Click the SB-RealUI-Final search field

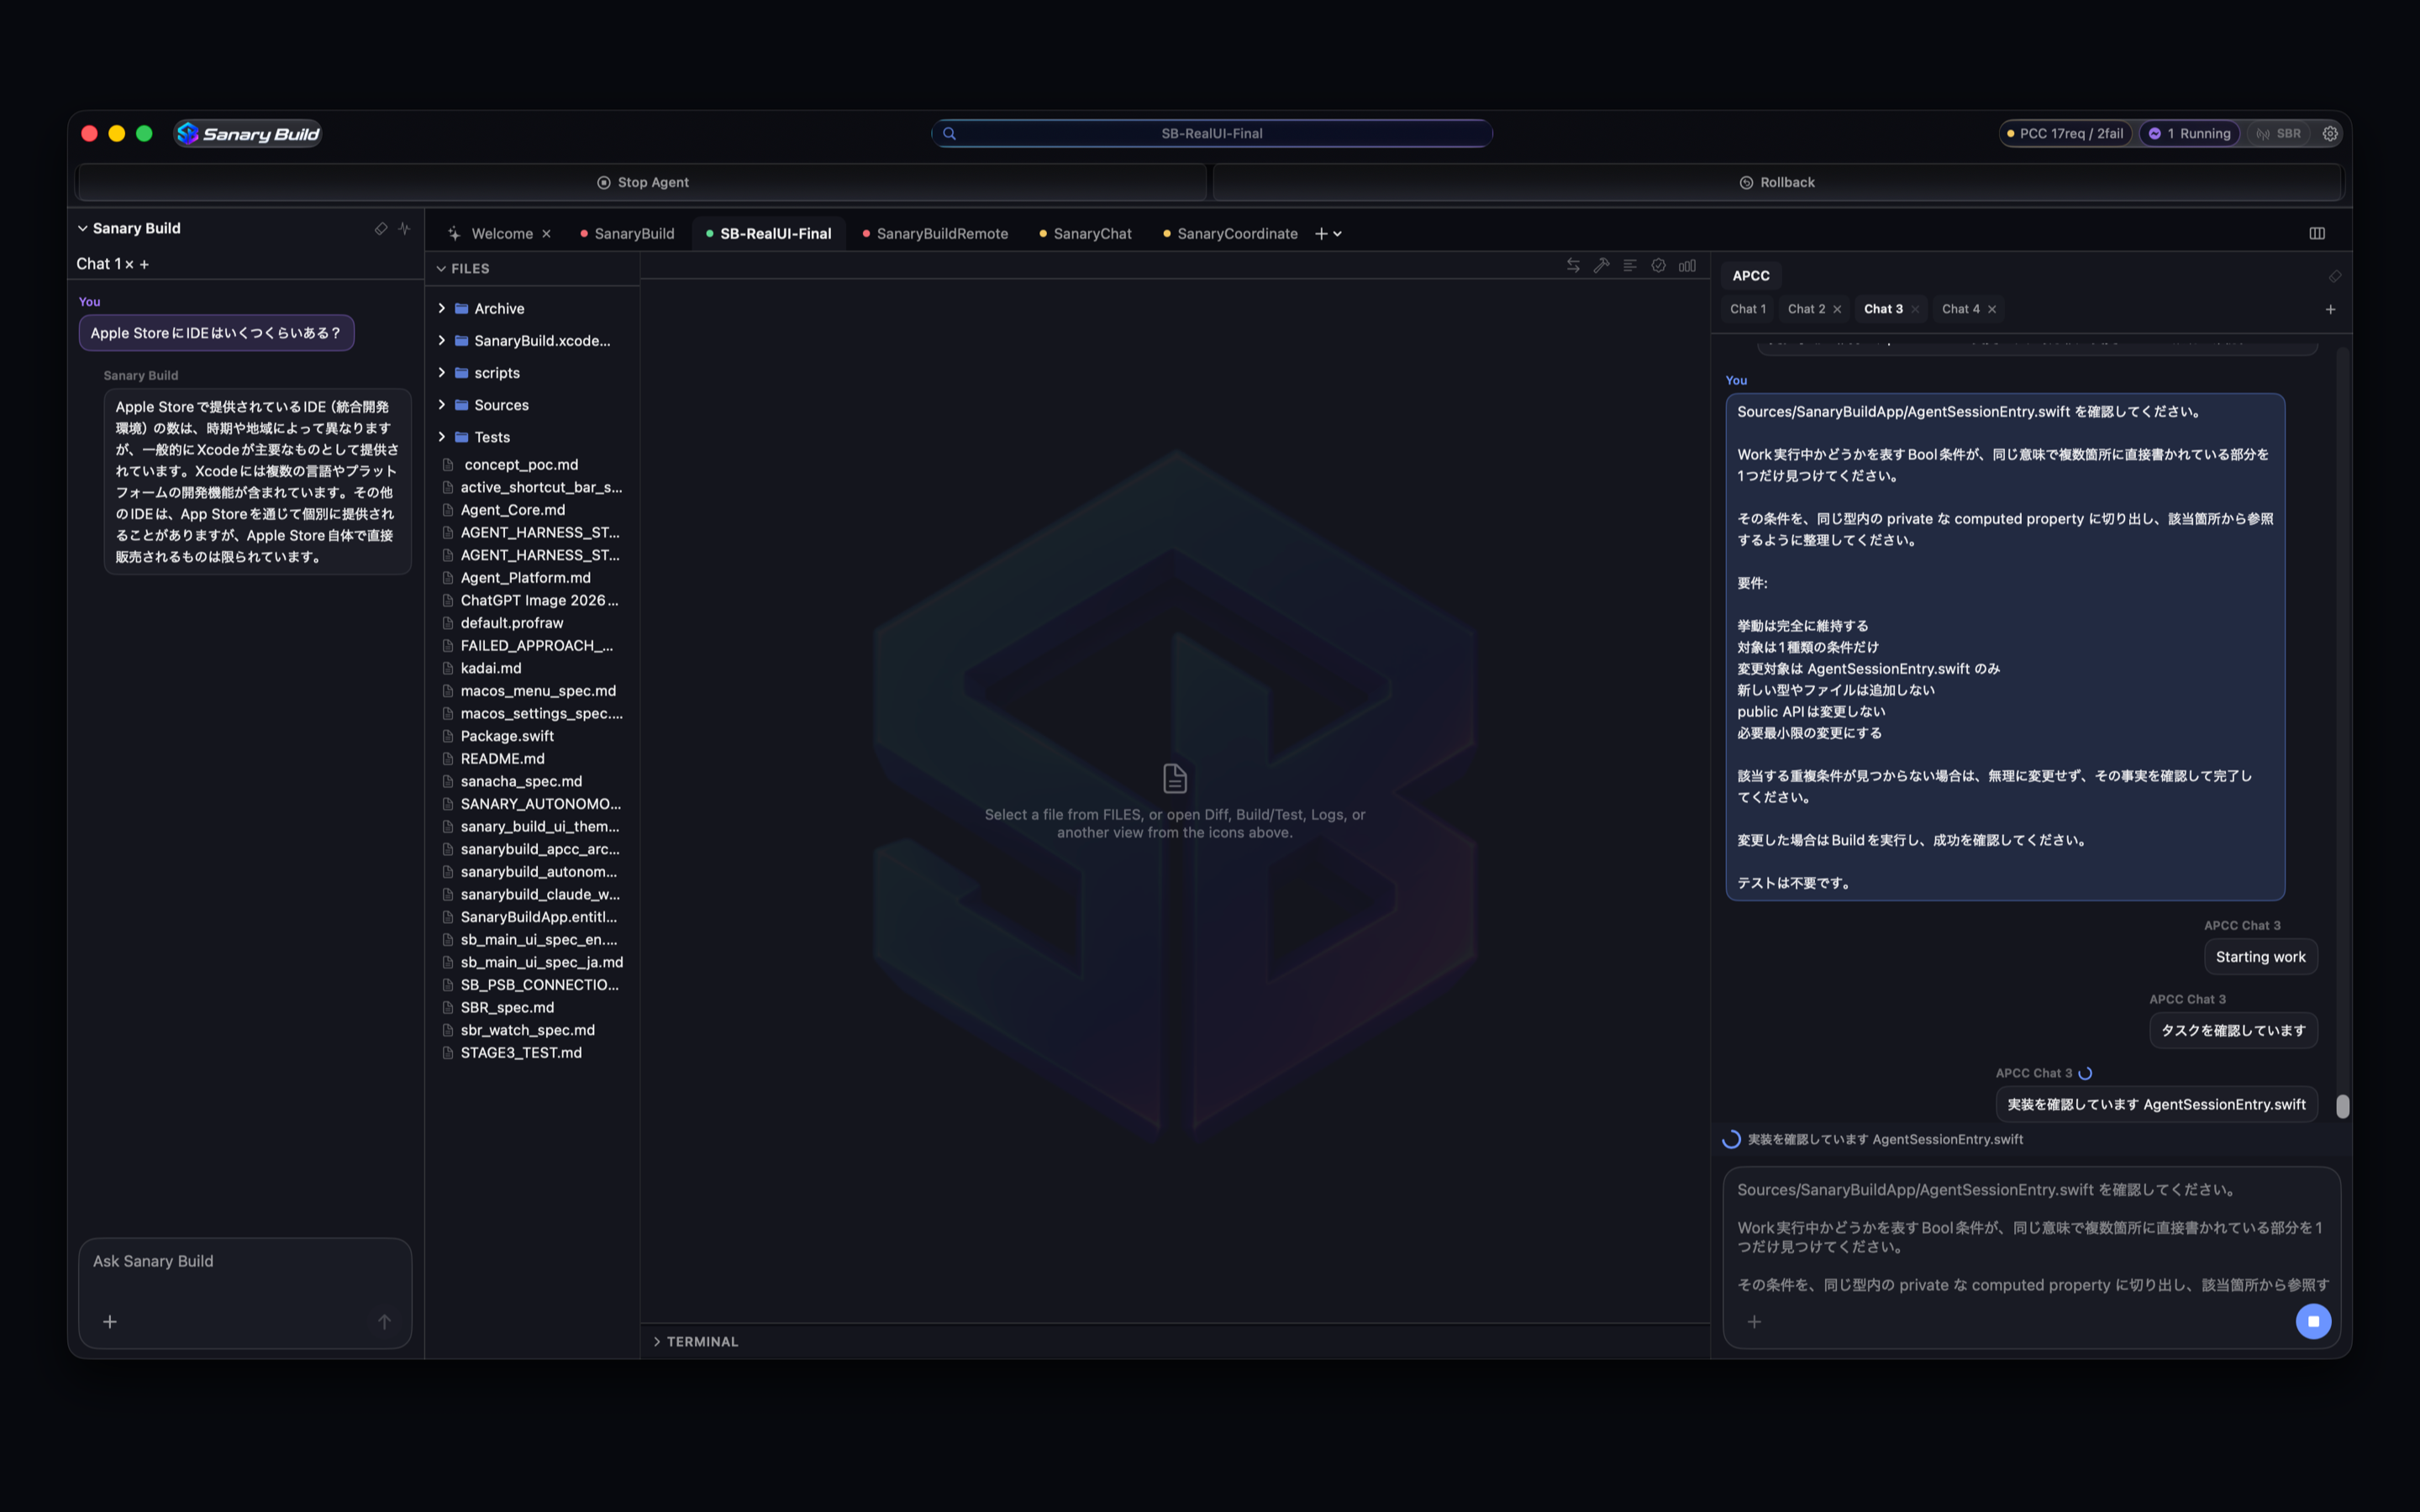(1211, 133)
